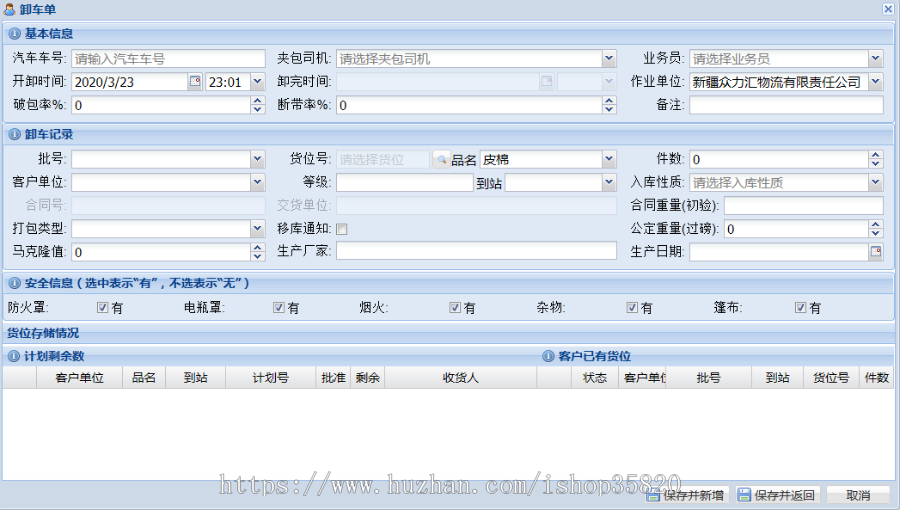900x510 pixels.
Task: Click the 状态 column header
Action: [595, 377]
